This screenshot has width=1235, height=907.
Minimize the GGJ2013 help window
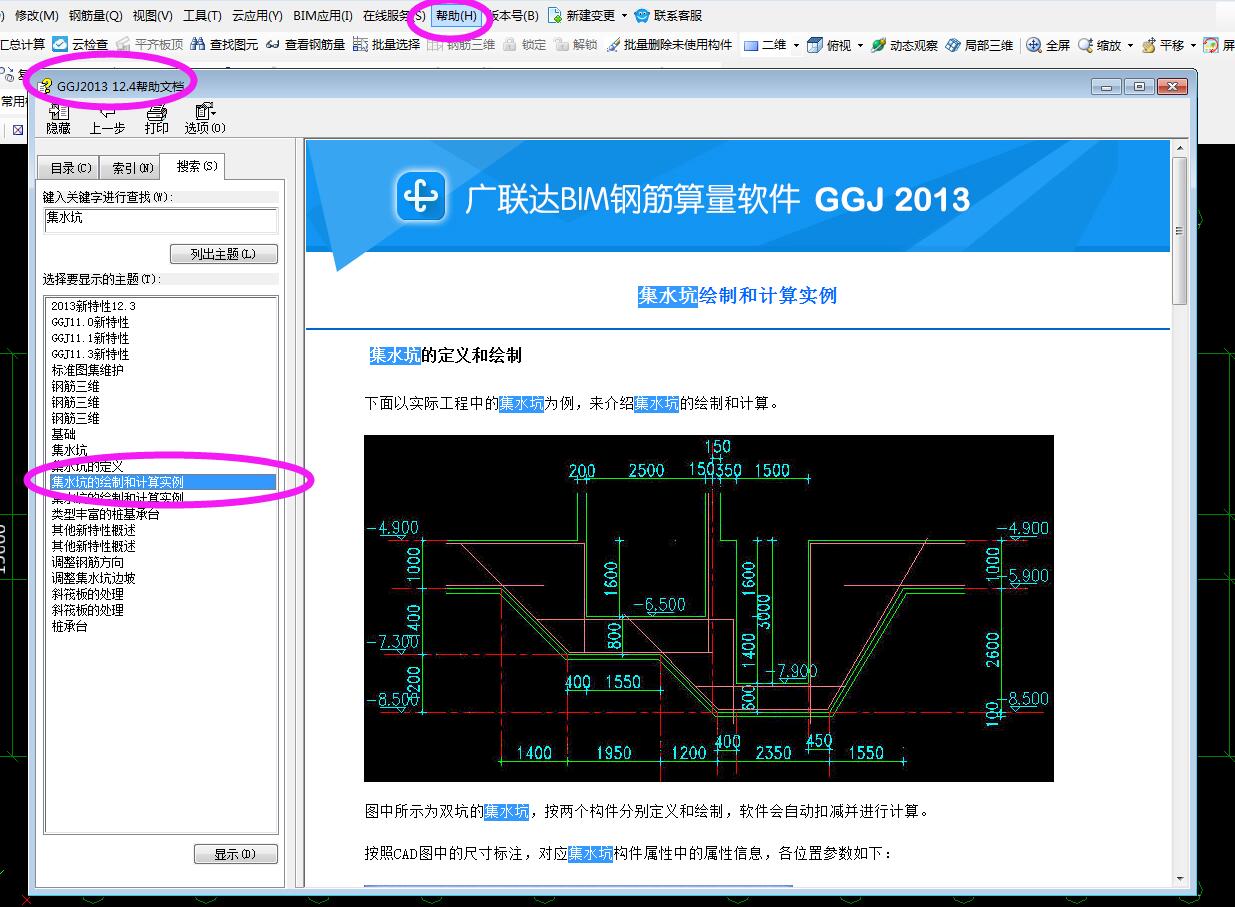point(1108,87)
